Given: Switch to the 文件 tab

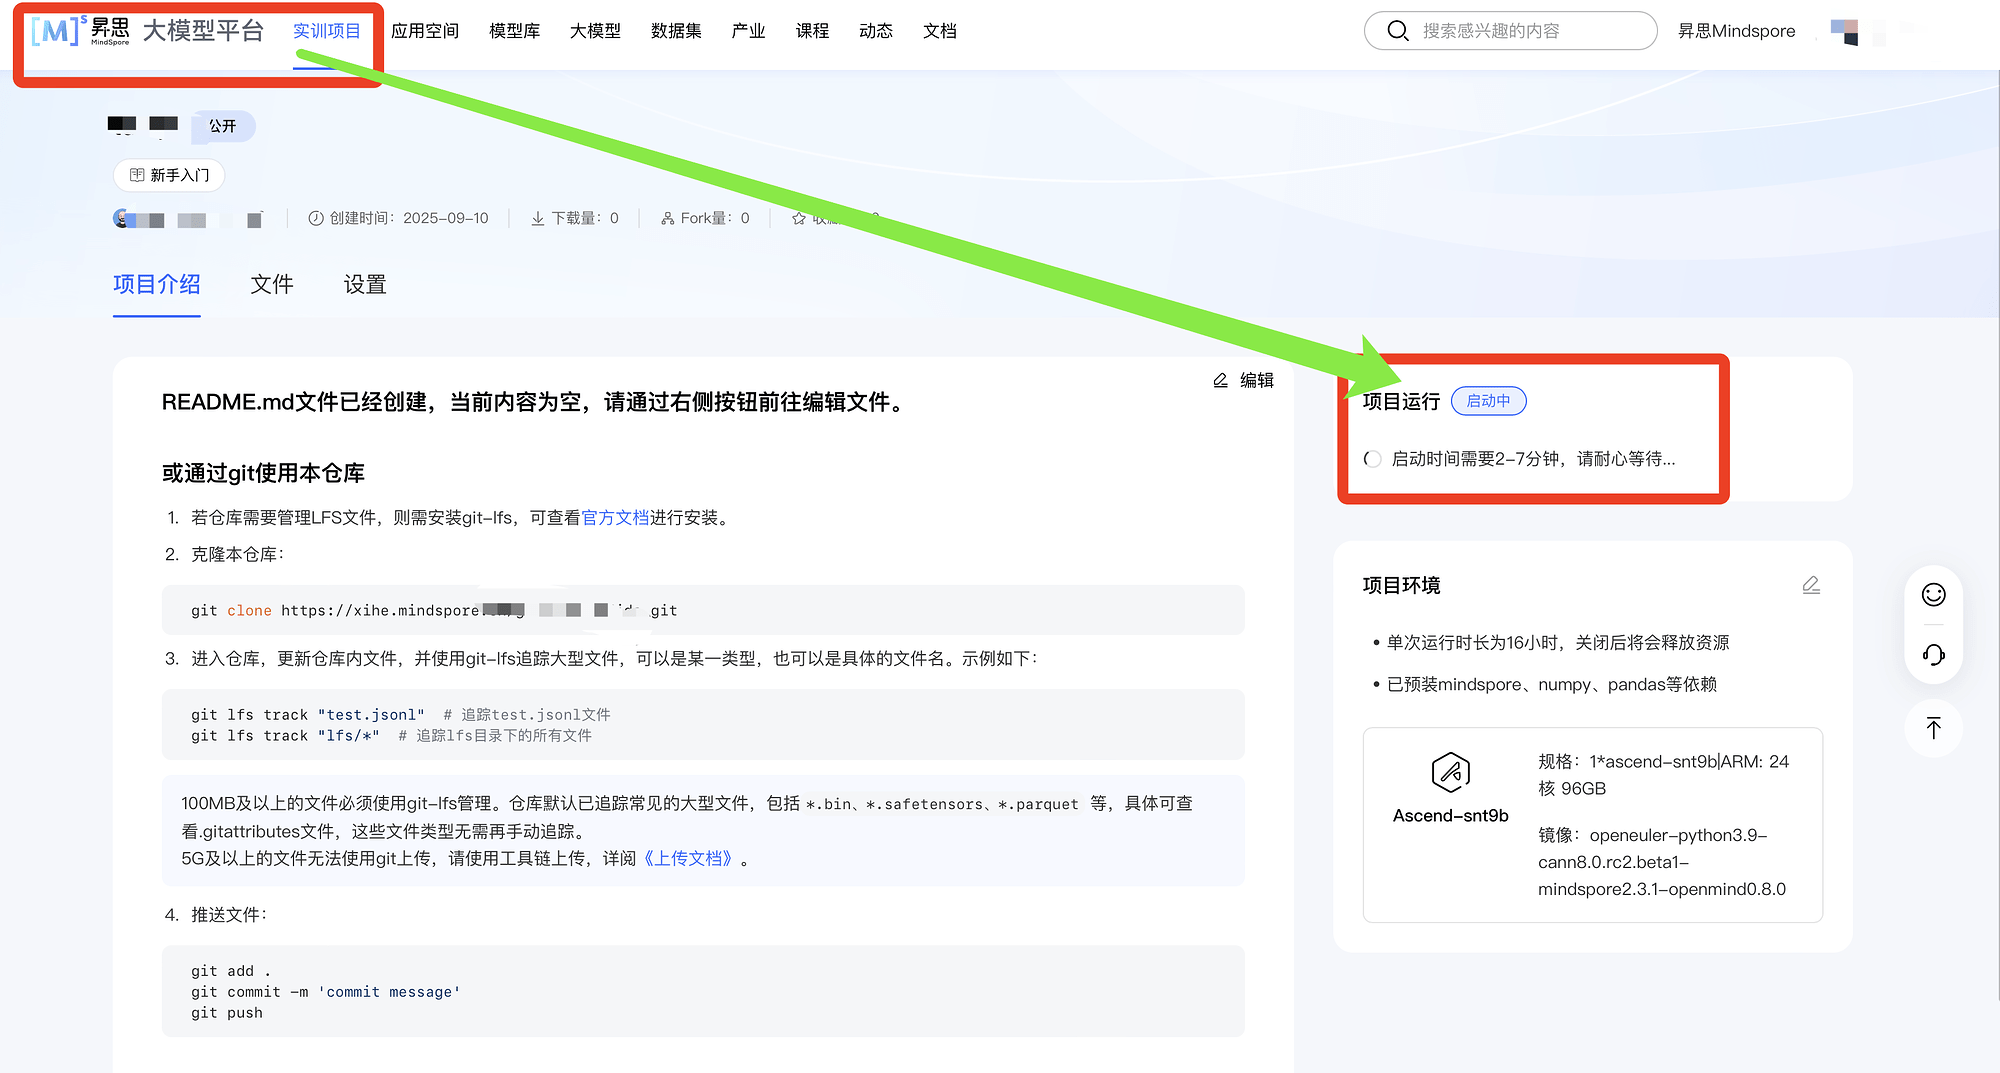Looking at the screenshot, I should pos(272,285).
